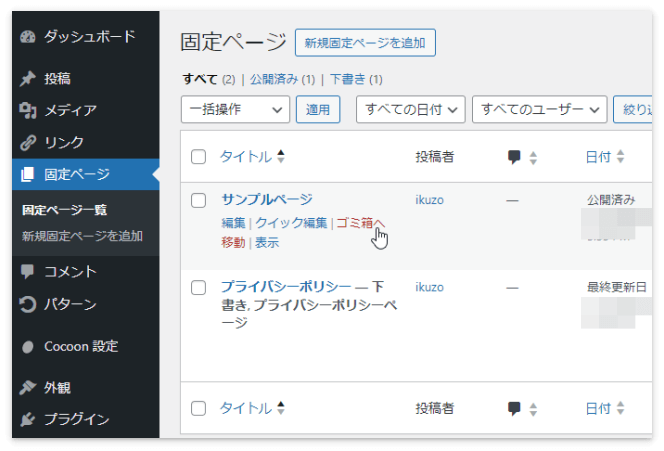Check the サンプルページ row checkbox

pyautogui.click(x=198, y=200)
